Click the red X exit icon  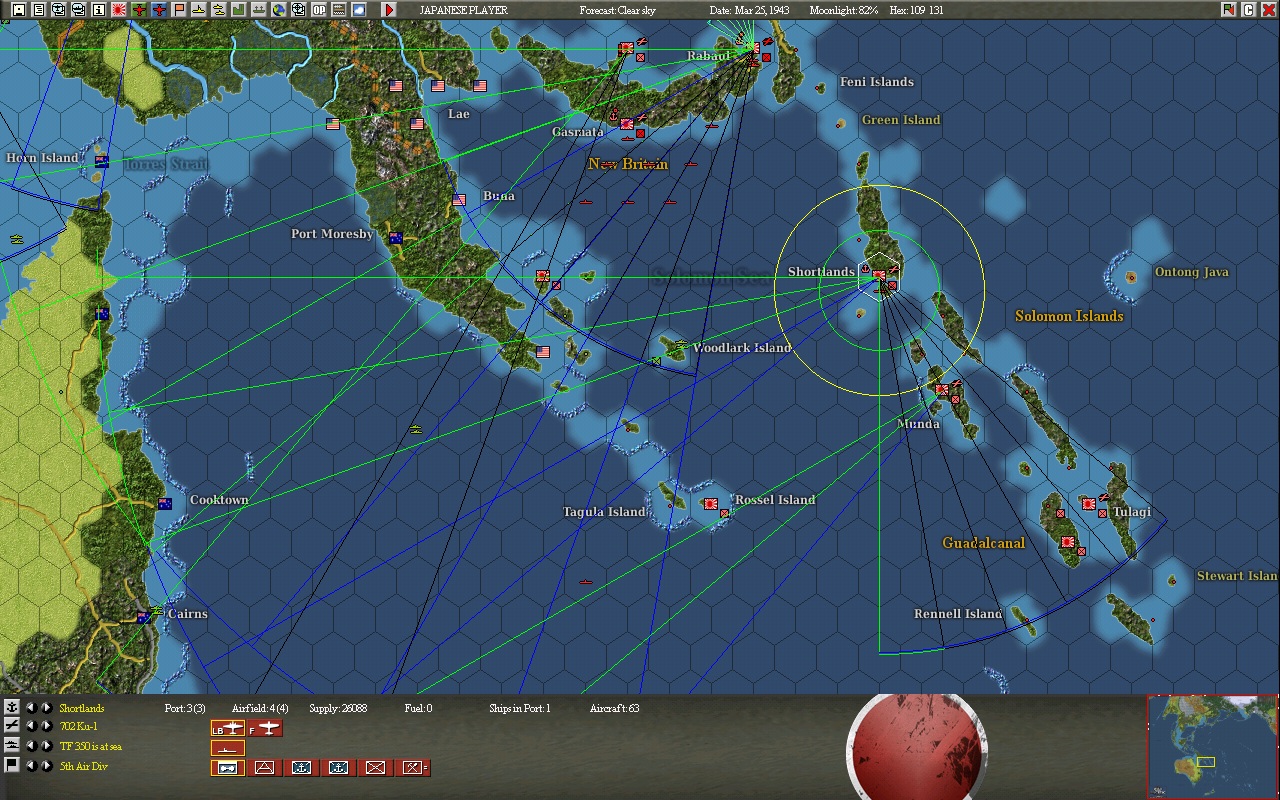1269,10
